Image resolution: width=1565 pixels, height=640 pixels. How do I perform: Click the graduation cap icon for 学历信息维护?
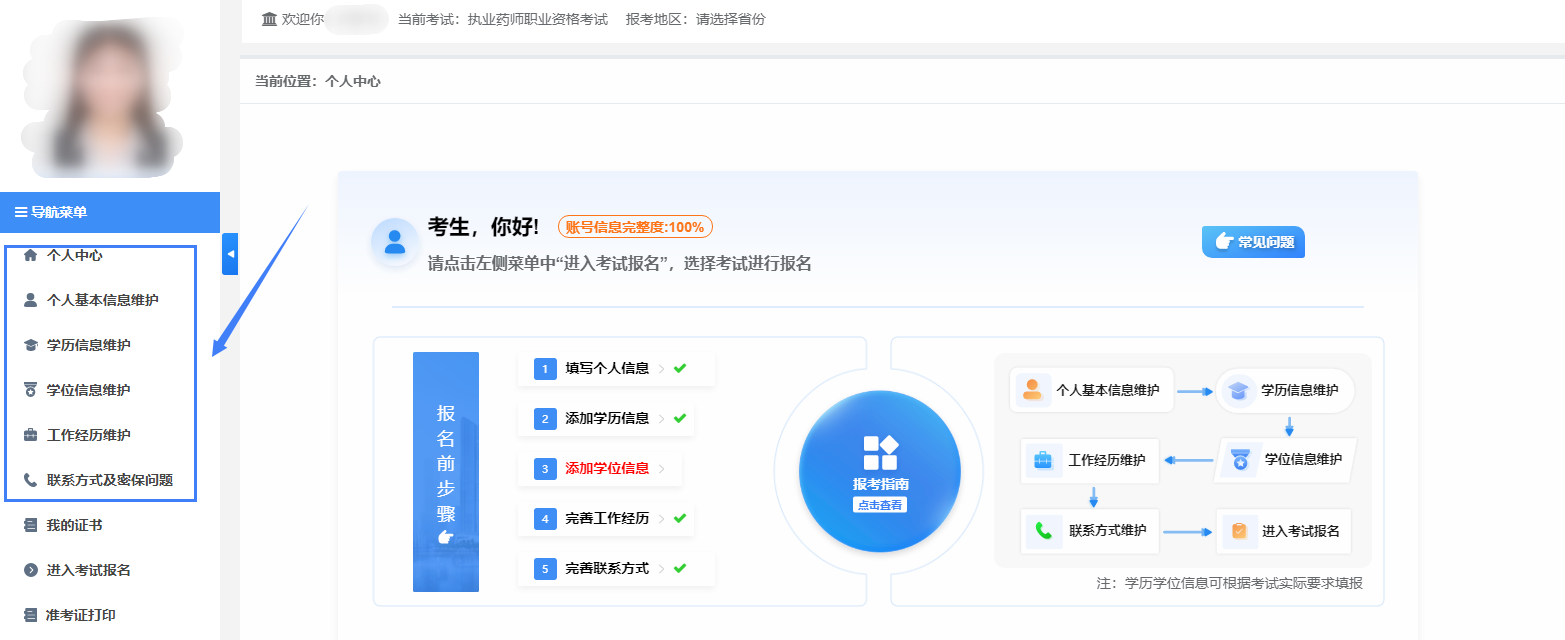[30, 345]
